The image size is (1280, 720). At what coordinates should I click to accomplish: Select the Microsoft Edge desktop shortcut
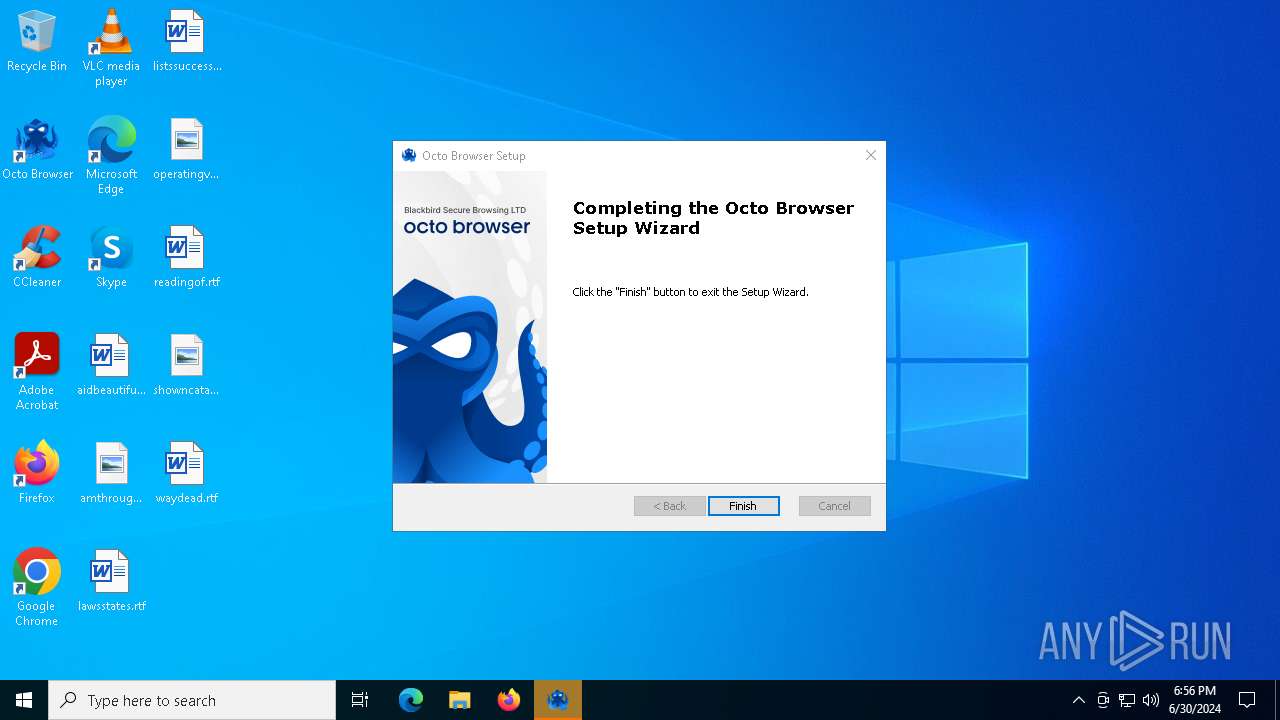(x=111, y=156)
